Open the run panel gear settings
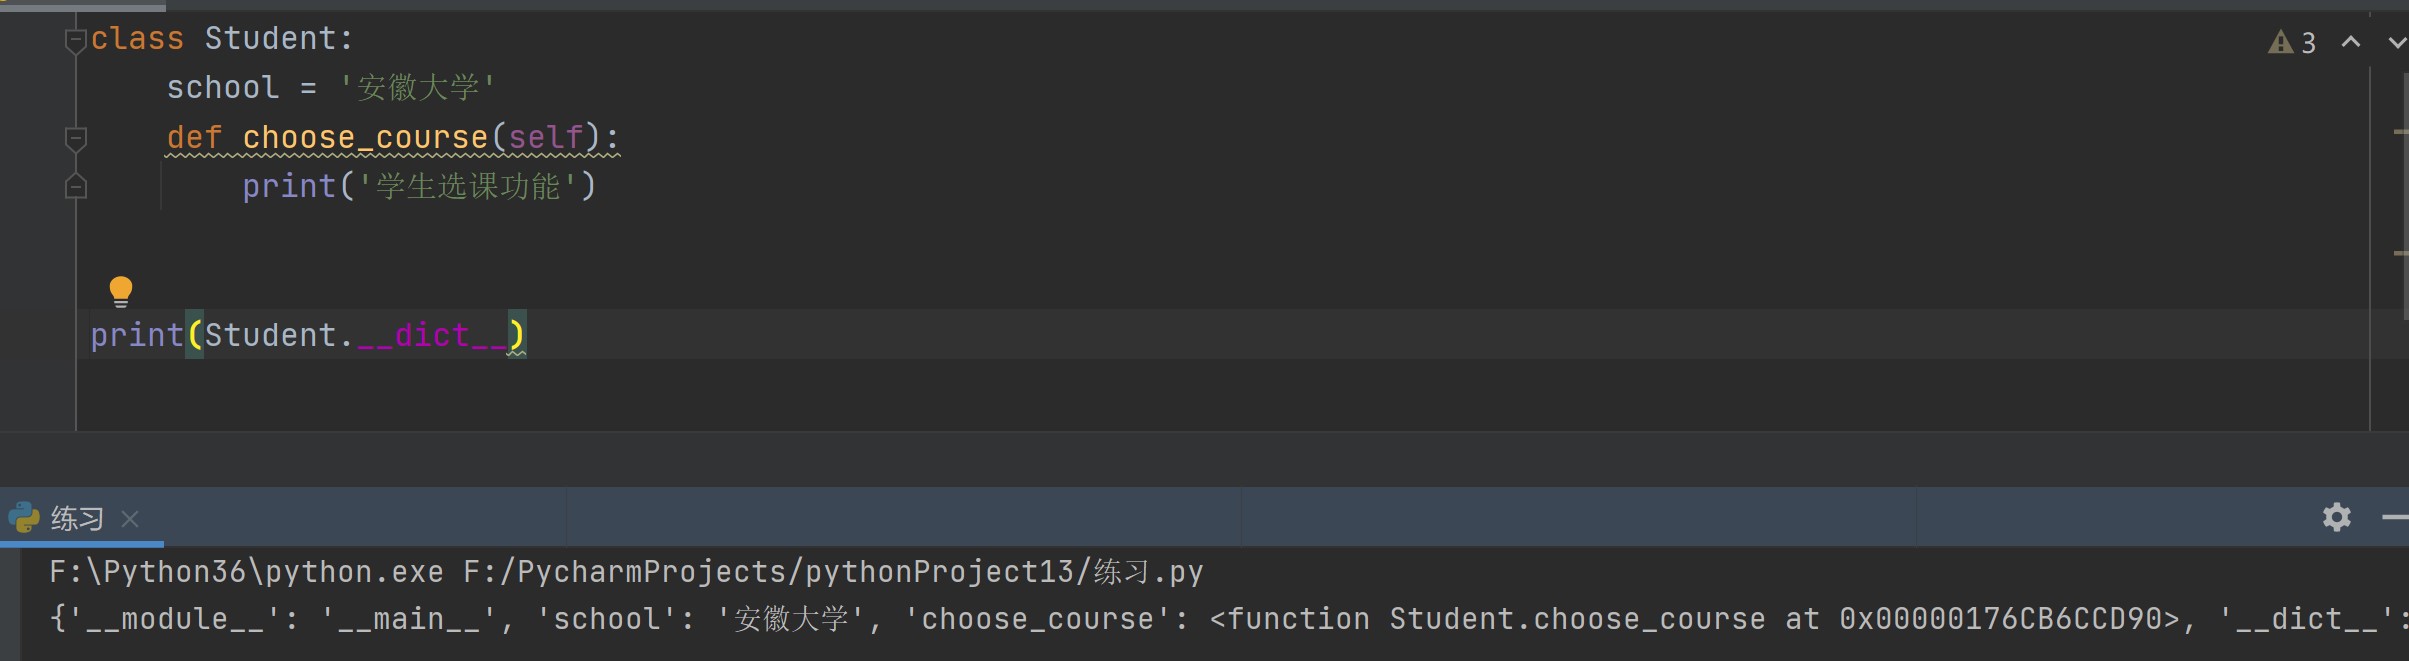Image resolution: width=2409 pixels, height=661 pixels. tap(2336, 517)
